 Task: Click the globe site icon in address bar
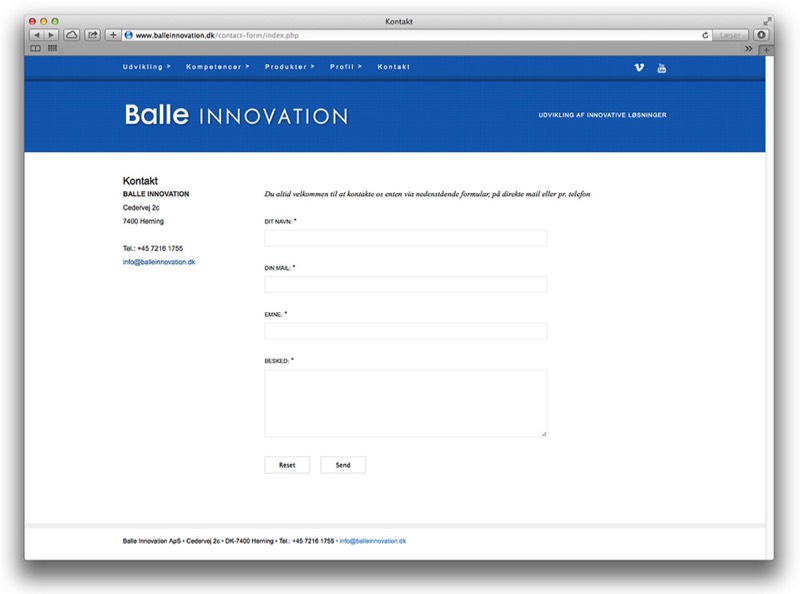click(x=129, y=35)
